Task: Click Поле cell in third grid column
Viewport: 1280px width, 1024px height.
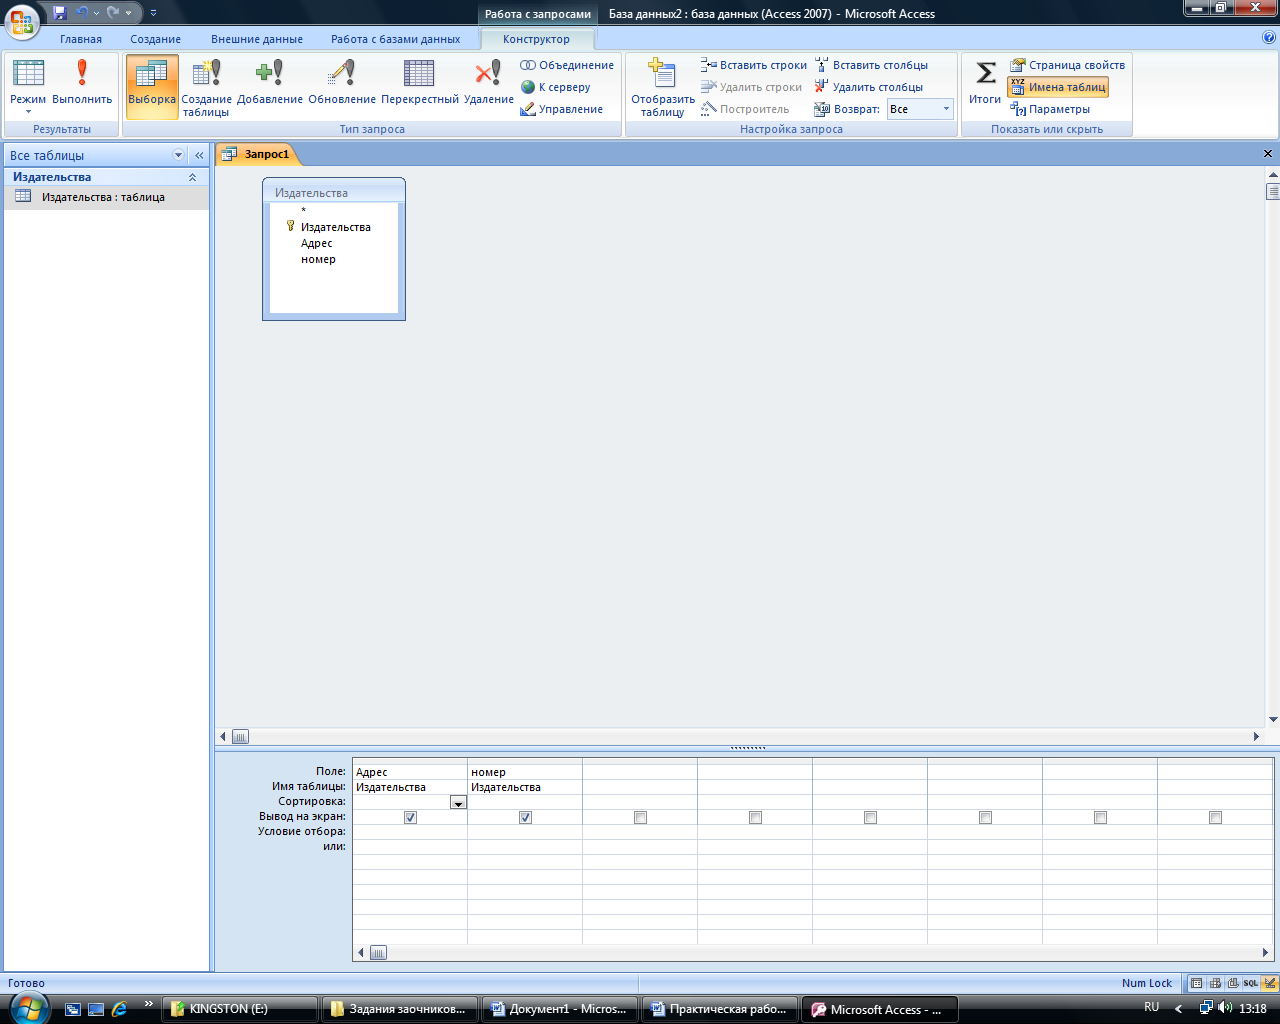Action: 640,772
